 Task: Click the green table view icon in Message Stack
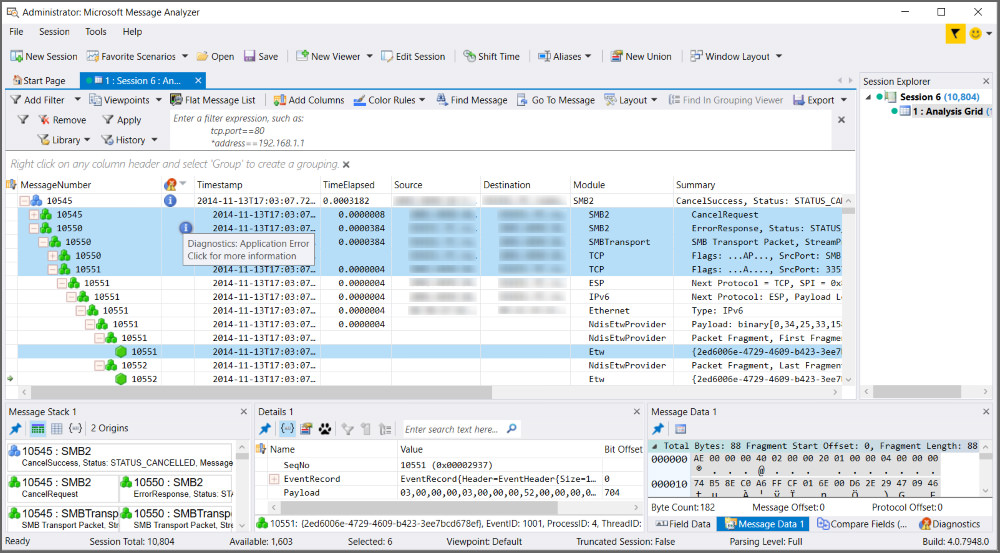coord(38,429)
